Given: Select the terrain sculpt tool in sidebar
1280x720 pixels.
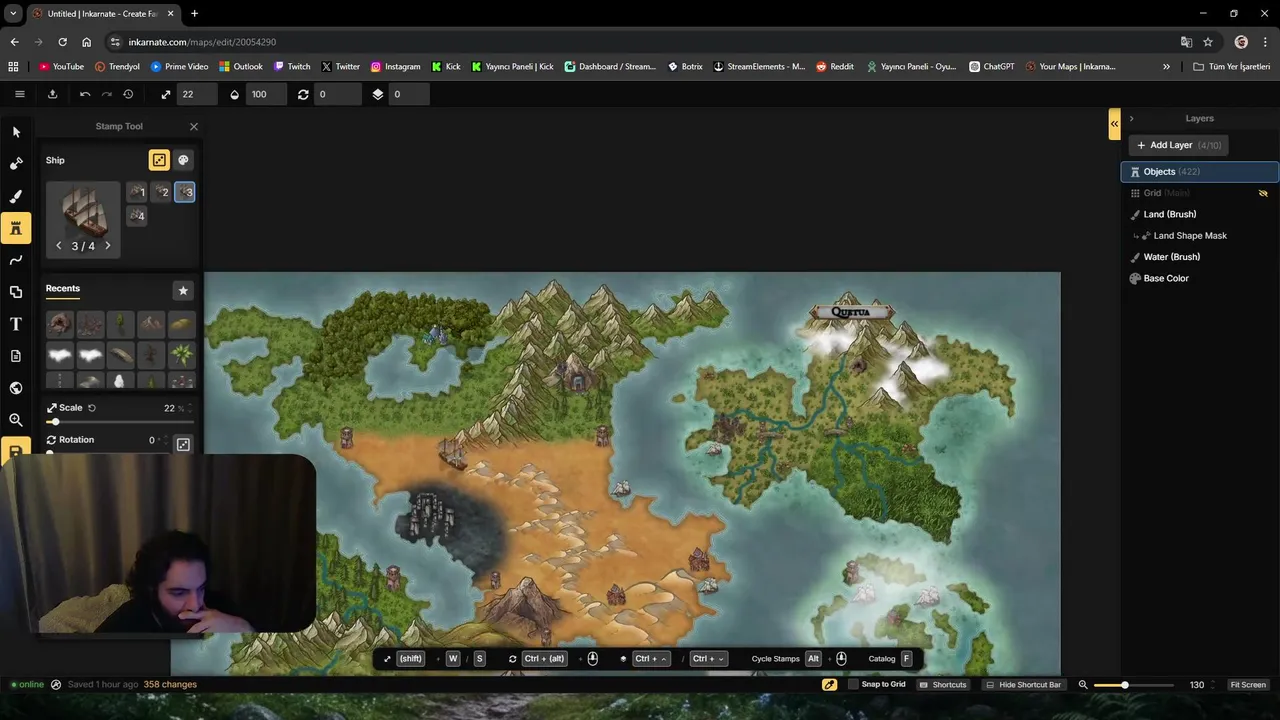Looking at the screenshot, I should pyautogui.click(x=16, y=164).
